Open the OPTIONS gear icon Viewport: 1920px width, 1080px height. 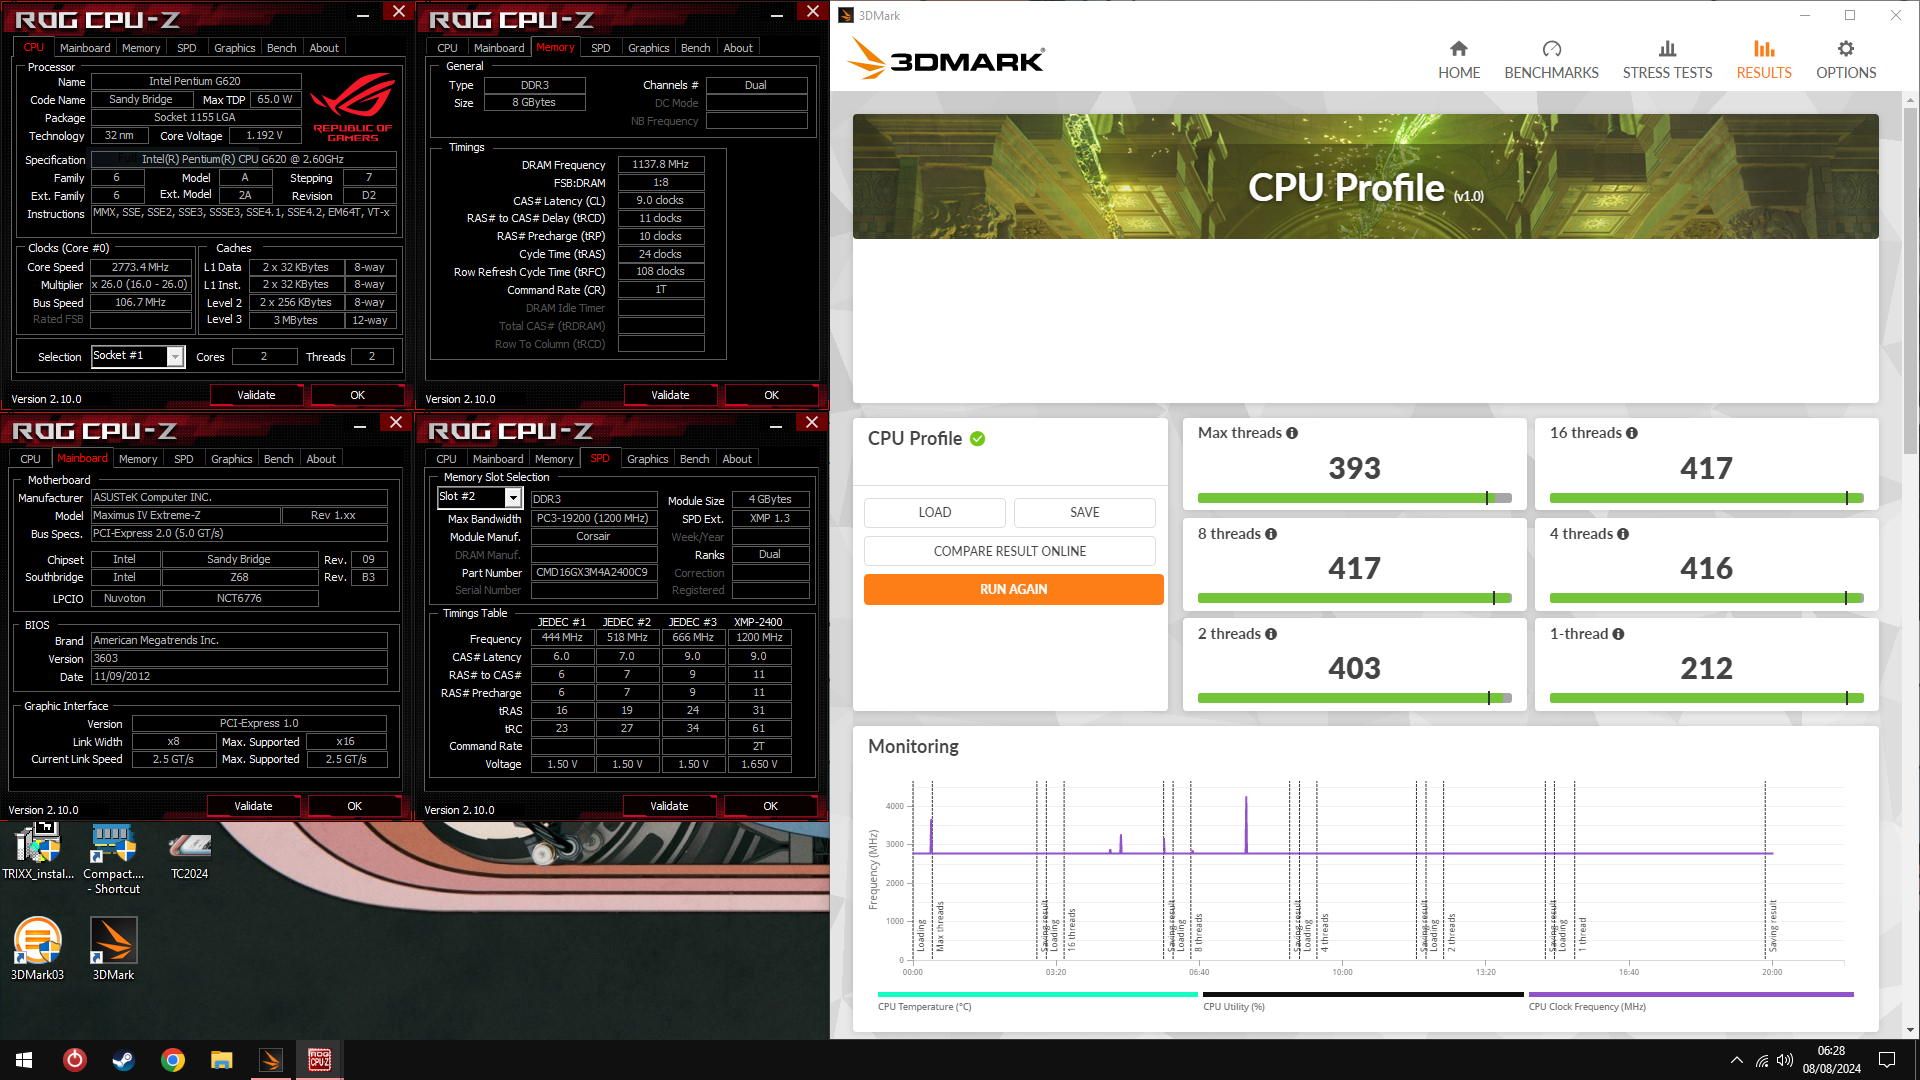pos(1846,49)
